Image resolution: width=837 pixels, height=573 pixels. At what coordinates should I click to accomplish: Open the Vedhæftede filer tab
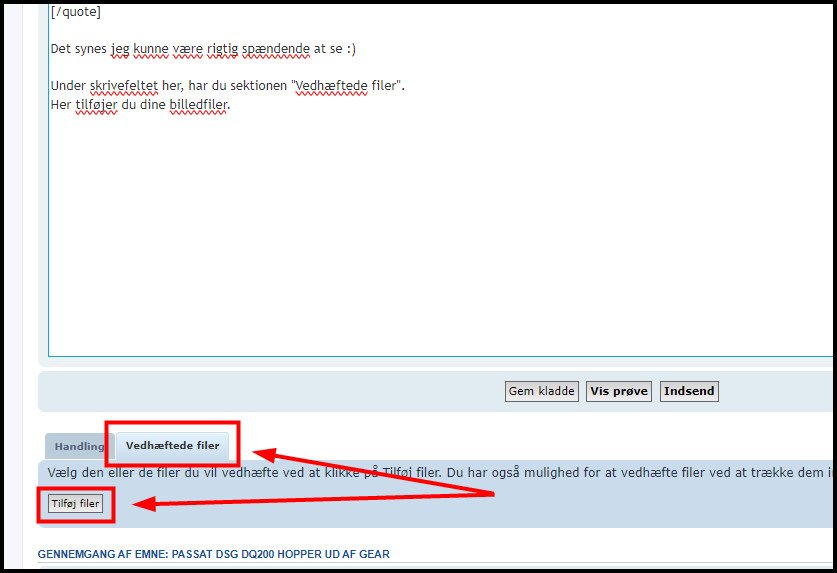click(x=172, y=445)
